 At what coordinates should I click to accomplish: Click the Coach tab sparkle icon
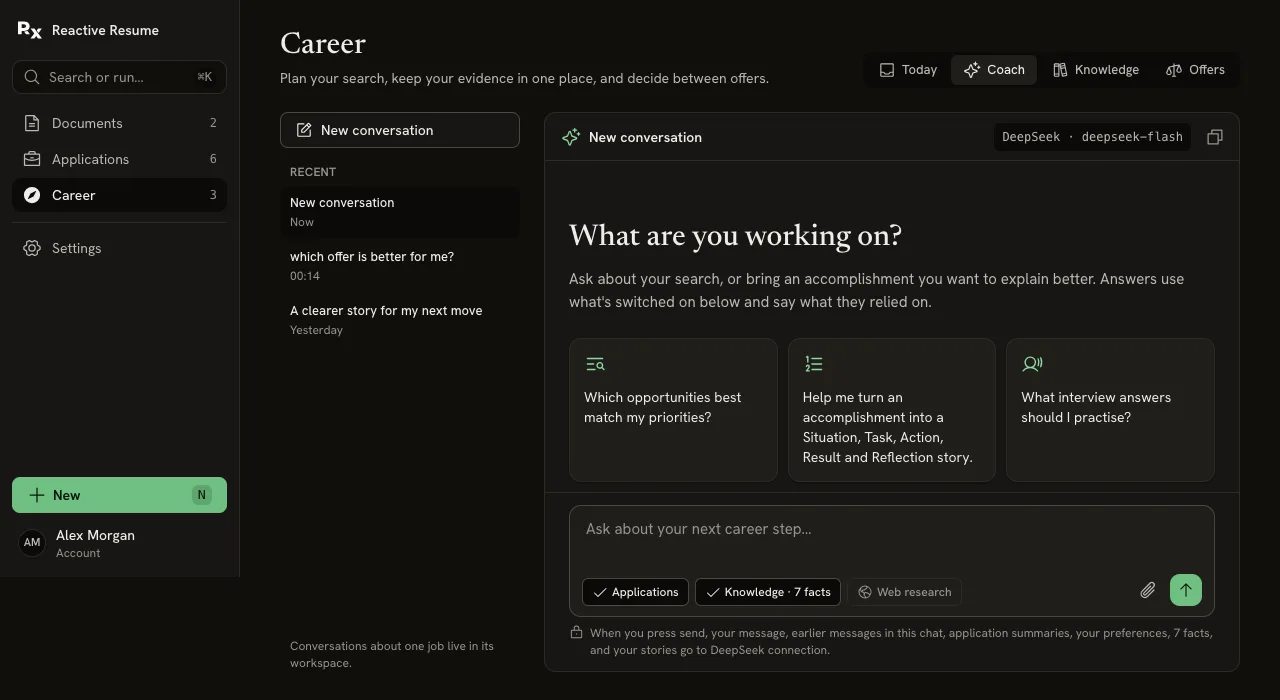pos(971,70)
